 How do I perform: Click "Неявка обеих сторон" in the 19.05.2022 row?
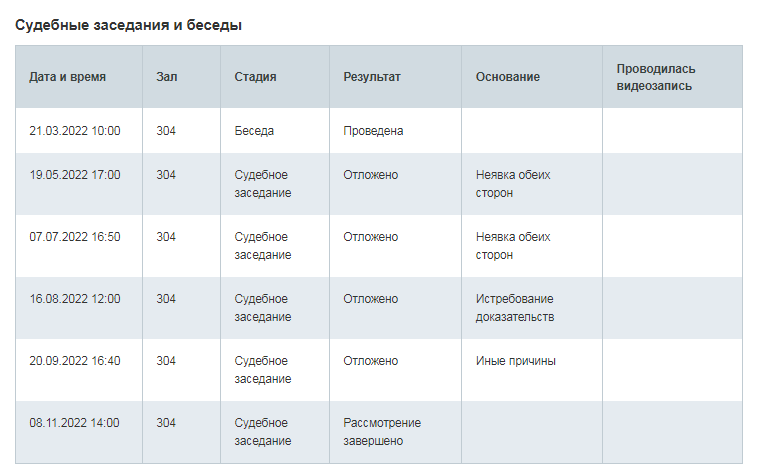[x=513, y=184]
